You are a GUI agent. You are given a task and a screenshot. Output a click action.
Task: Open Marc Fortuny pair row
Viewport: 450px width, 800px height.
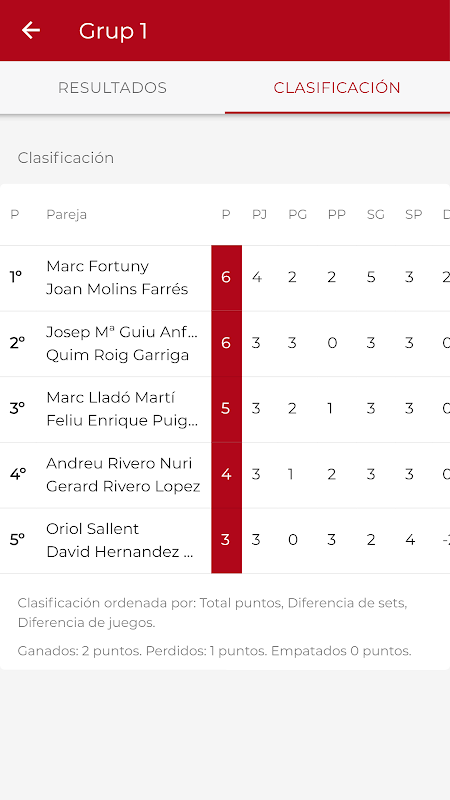click(225, 278)
